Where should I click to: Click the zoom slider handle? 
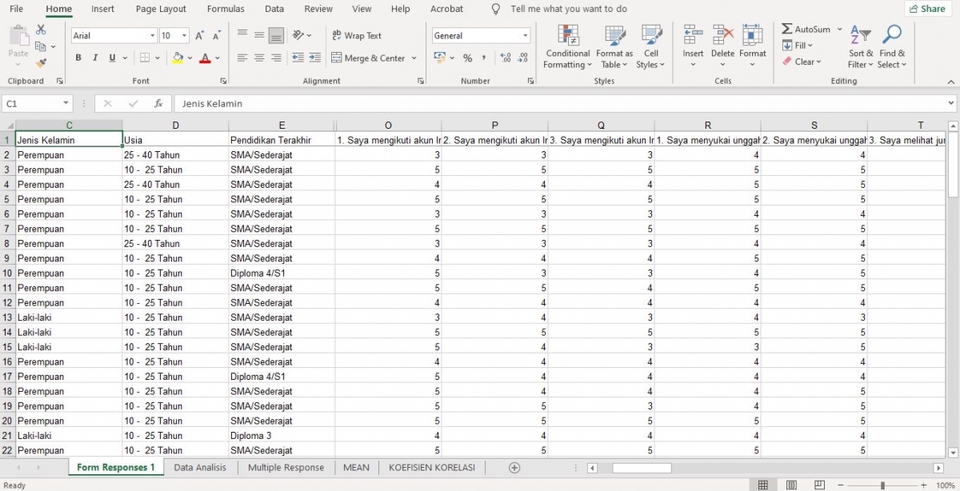coord(882,485)
